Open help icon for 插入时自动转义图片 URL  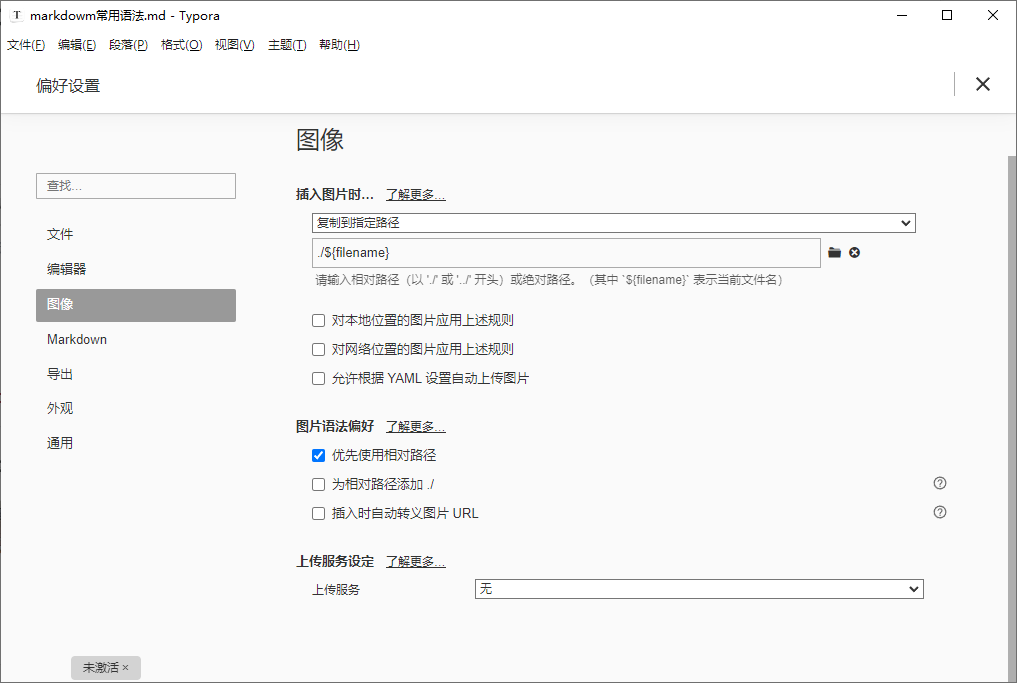939,512
